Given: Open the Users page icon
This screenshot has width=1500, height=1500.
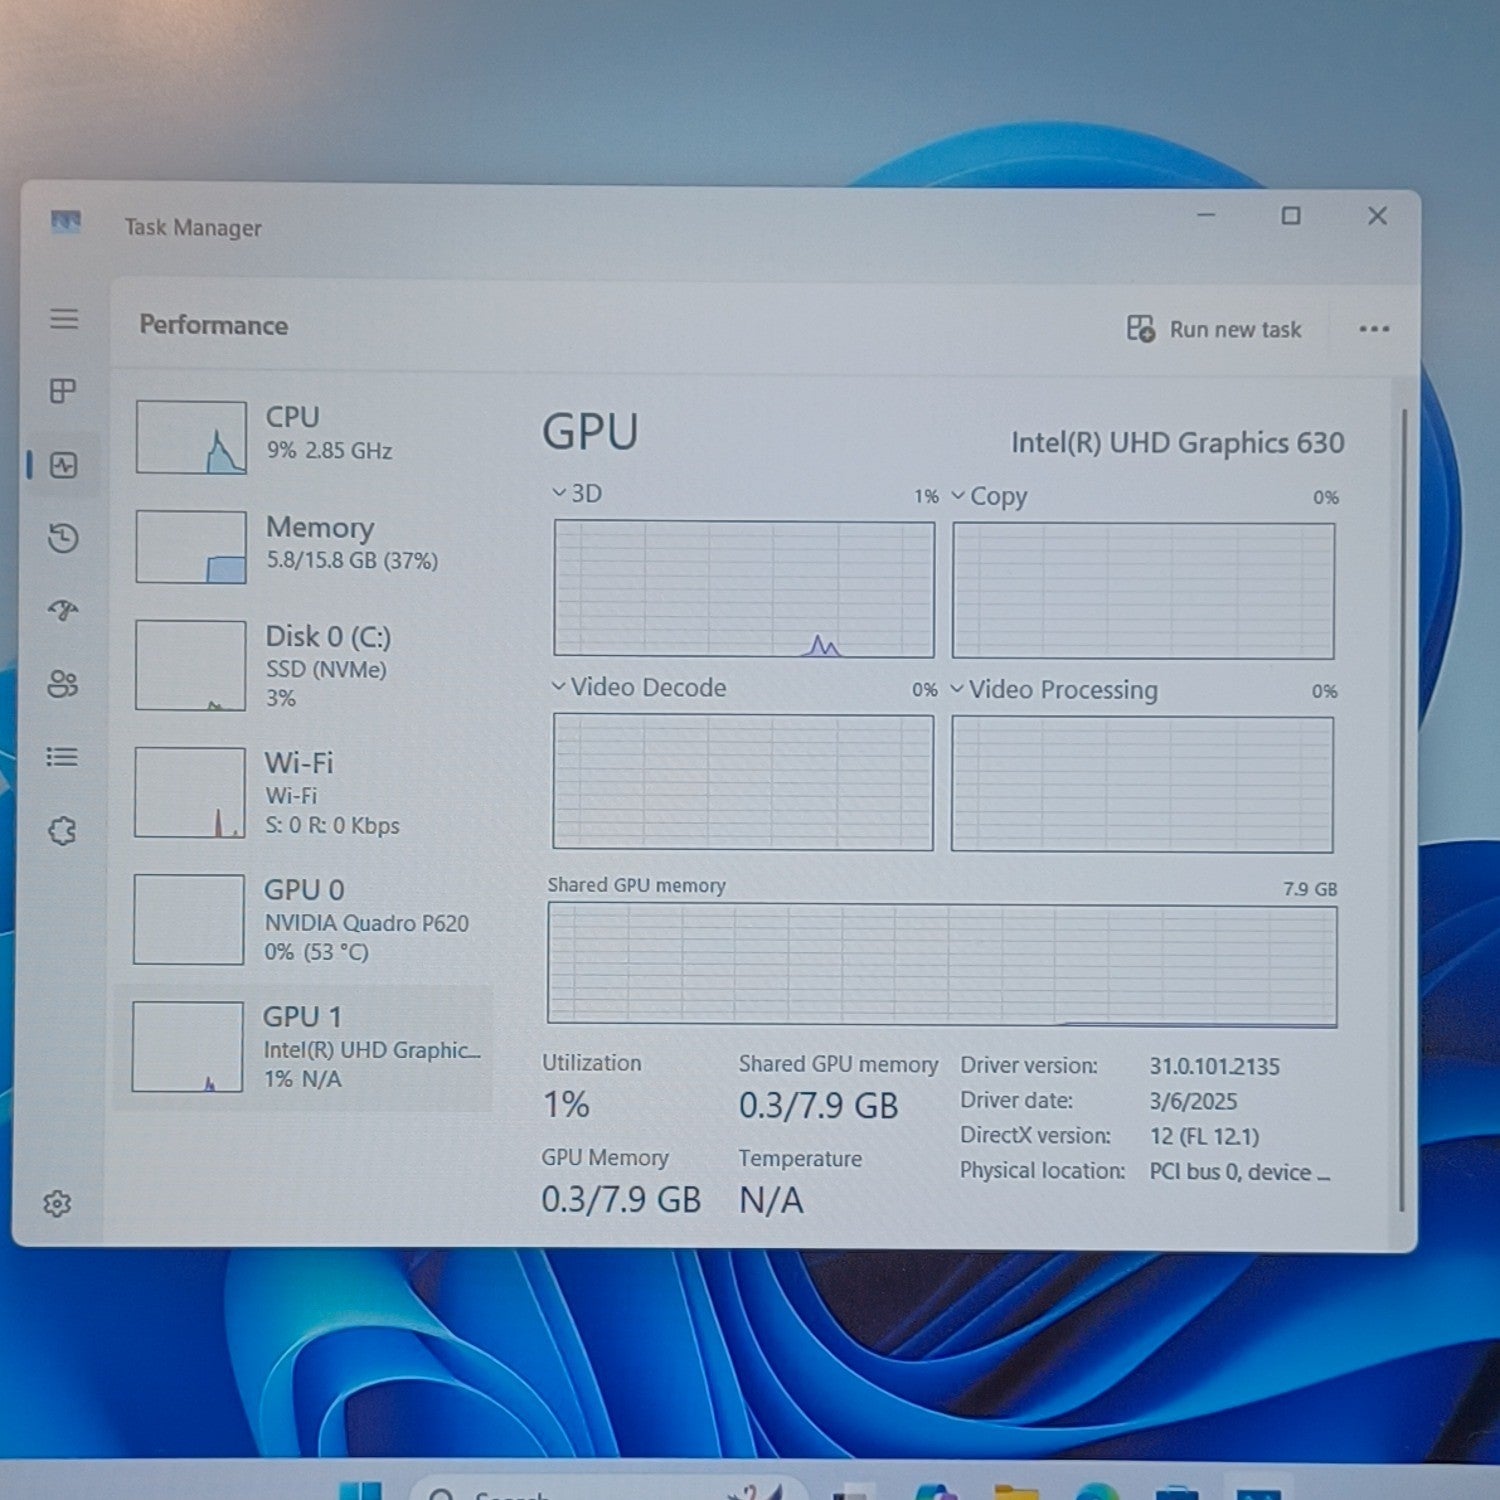Looking at the screenshot, I should (62, 684).
